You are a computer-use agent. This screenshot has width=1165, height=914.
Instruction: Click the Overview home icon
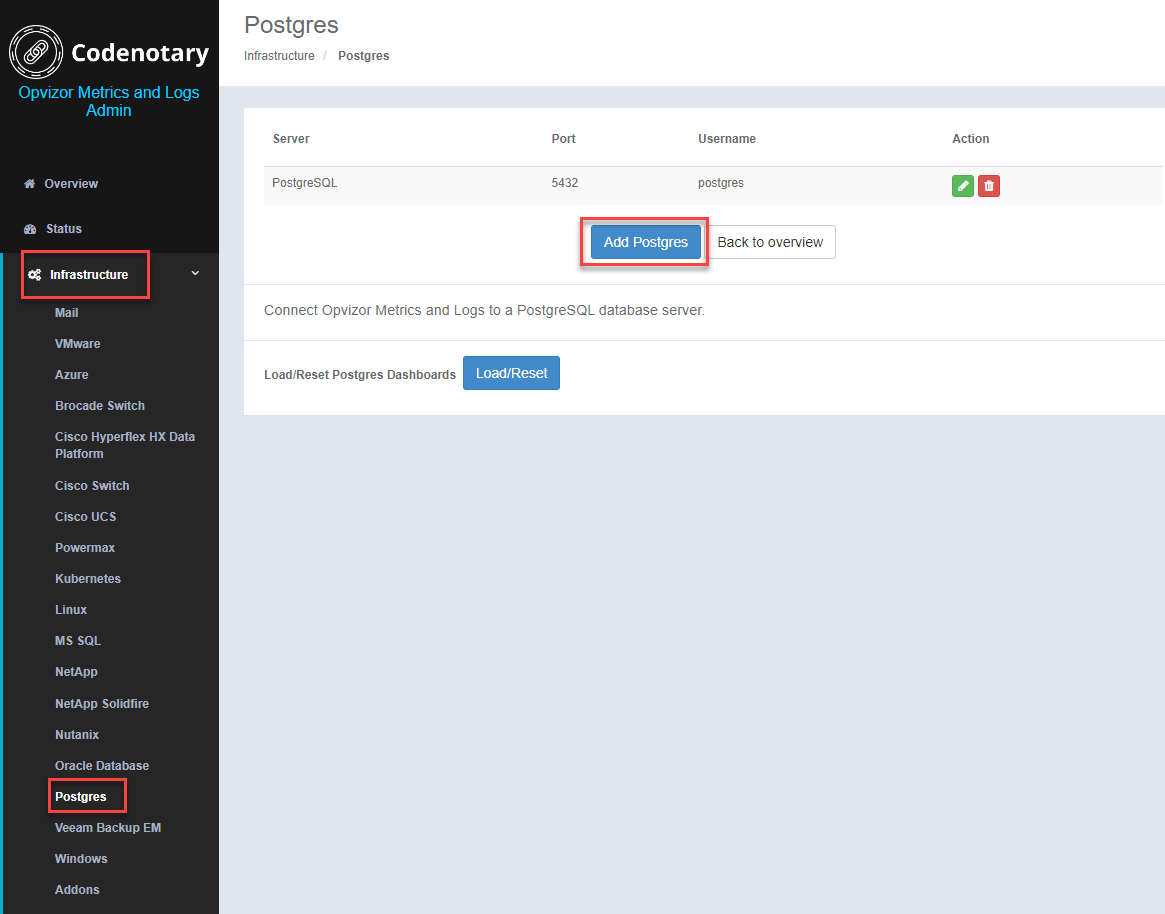(30, 184)
